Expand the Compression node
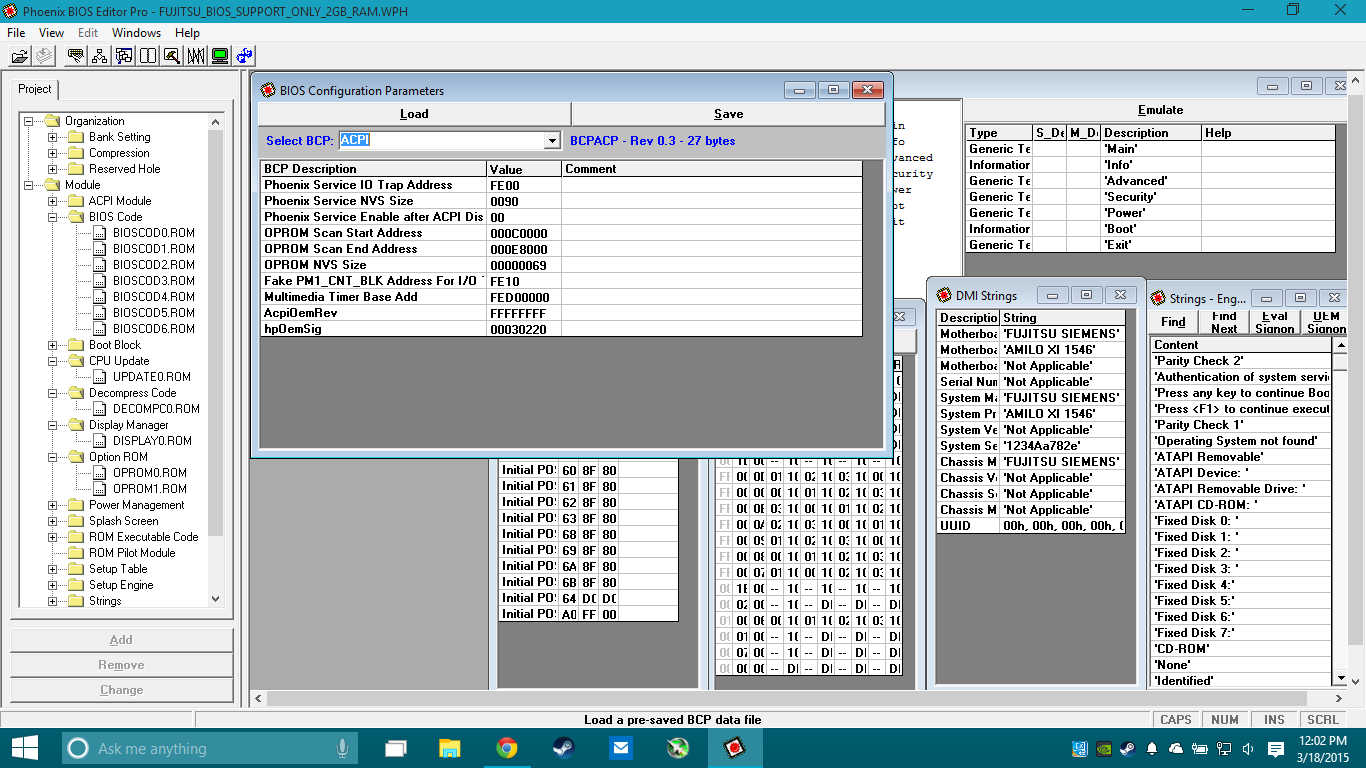The height and width of the screenshot is (768, 1366). pos(52,153)
